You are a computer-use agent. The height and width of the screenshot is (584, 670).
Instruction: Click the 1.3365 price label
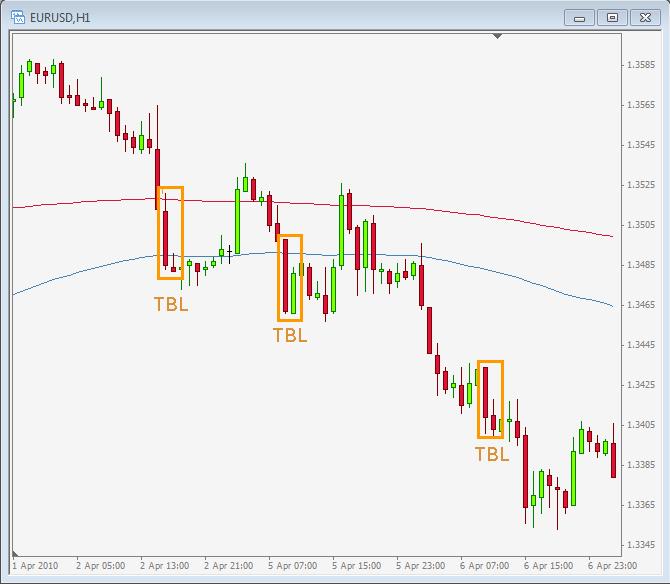coord(641,505)
